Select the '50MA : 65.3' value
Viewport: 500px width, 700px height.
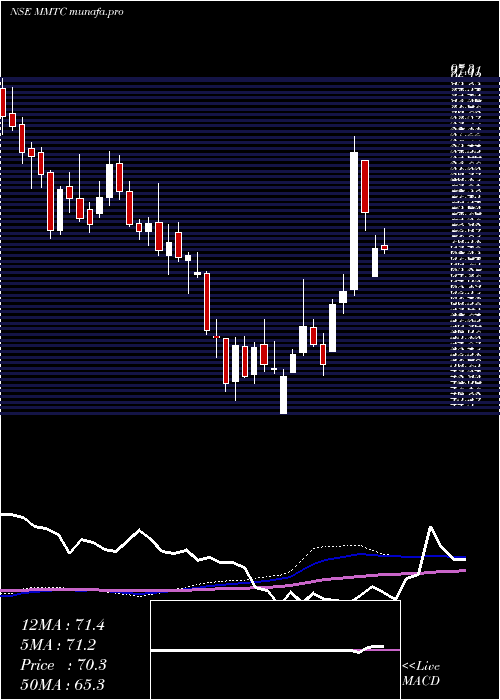pyautogui.click(x=63, y=685)
